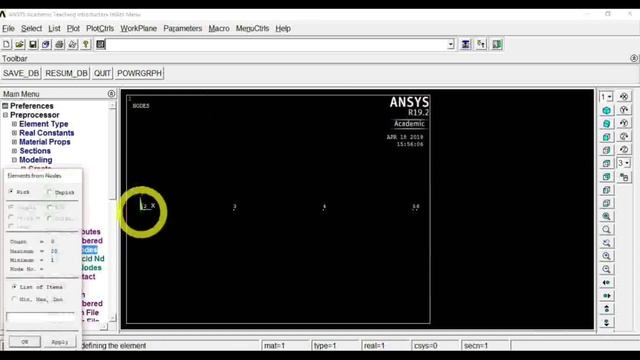Click the POWRGRPH toolbar button
The image size is (640, 360).
140,73
